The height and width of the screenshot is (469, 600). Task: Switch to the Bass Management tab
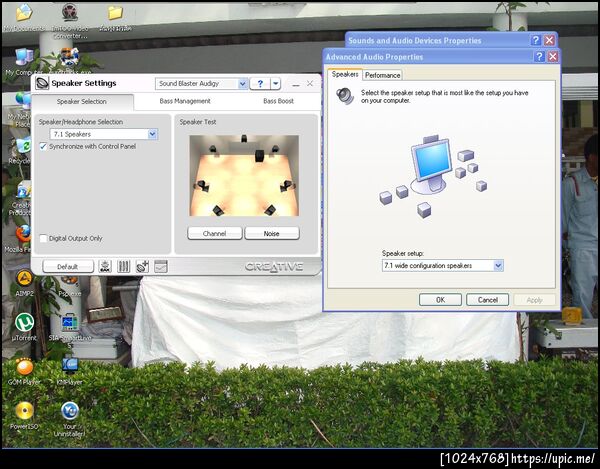(185, 101)
